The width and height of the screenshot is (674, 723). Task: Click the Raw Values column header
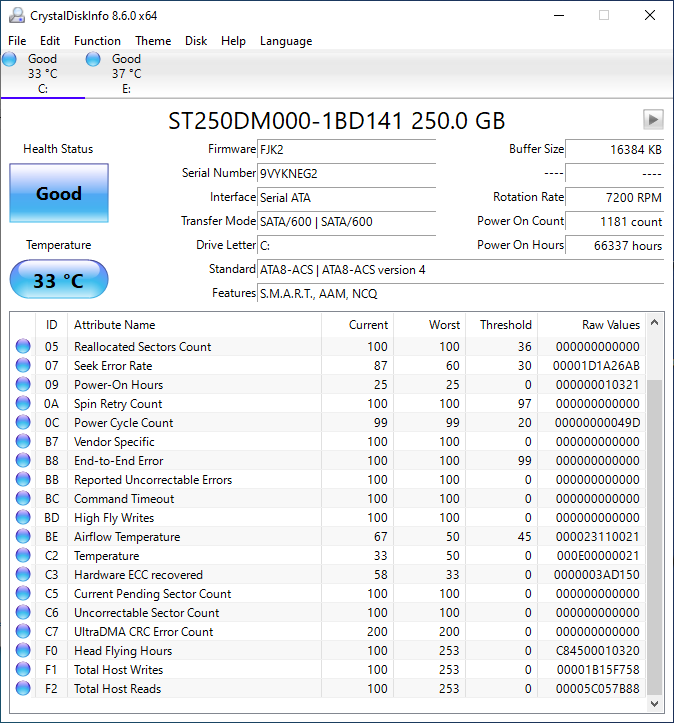click(591, 325)
